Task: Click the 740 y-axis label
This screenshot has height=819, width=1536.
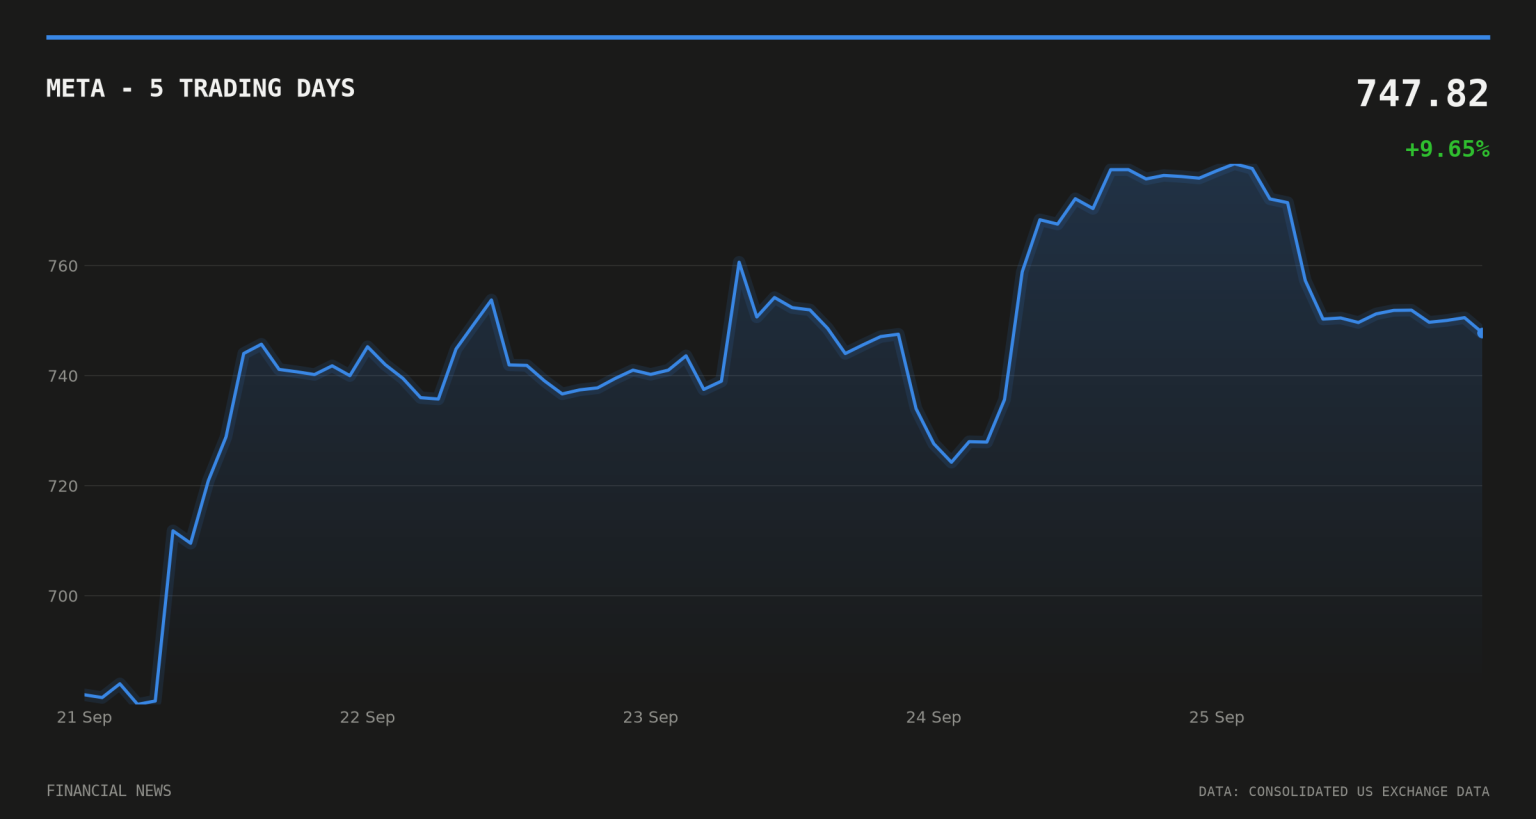Action: tap(62, 376)
